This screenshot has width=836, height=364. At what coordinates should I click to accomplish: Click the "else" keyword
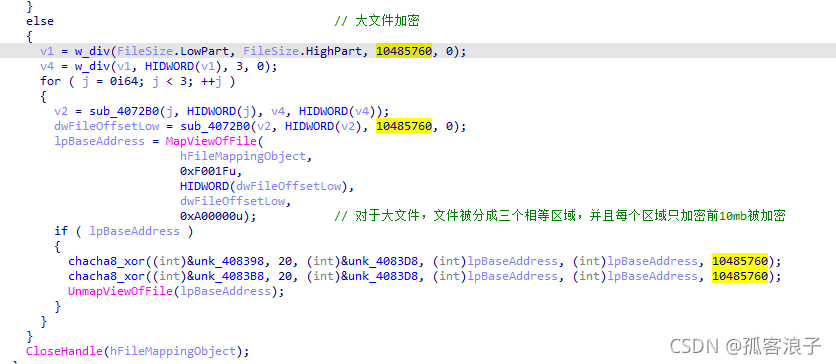[x=40, y=21]
